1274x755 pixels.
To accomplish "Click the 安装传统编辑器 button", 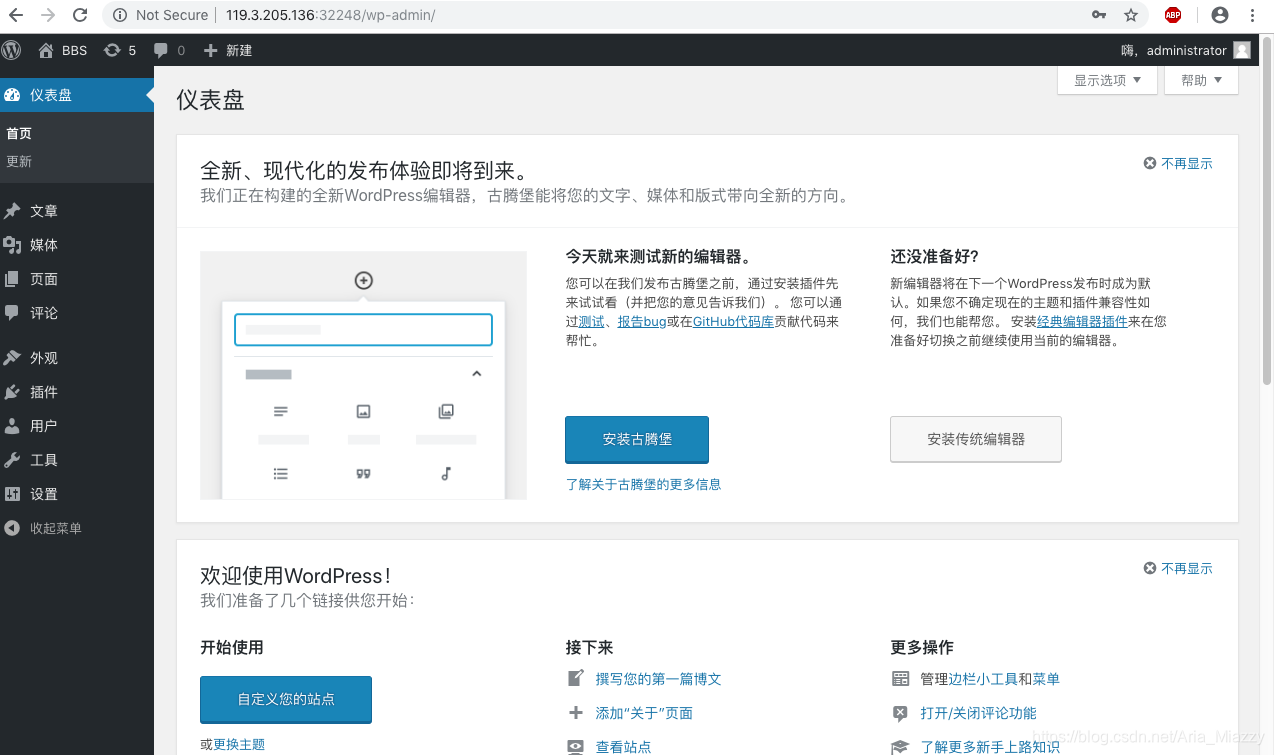I will 976,439.
